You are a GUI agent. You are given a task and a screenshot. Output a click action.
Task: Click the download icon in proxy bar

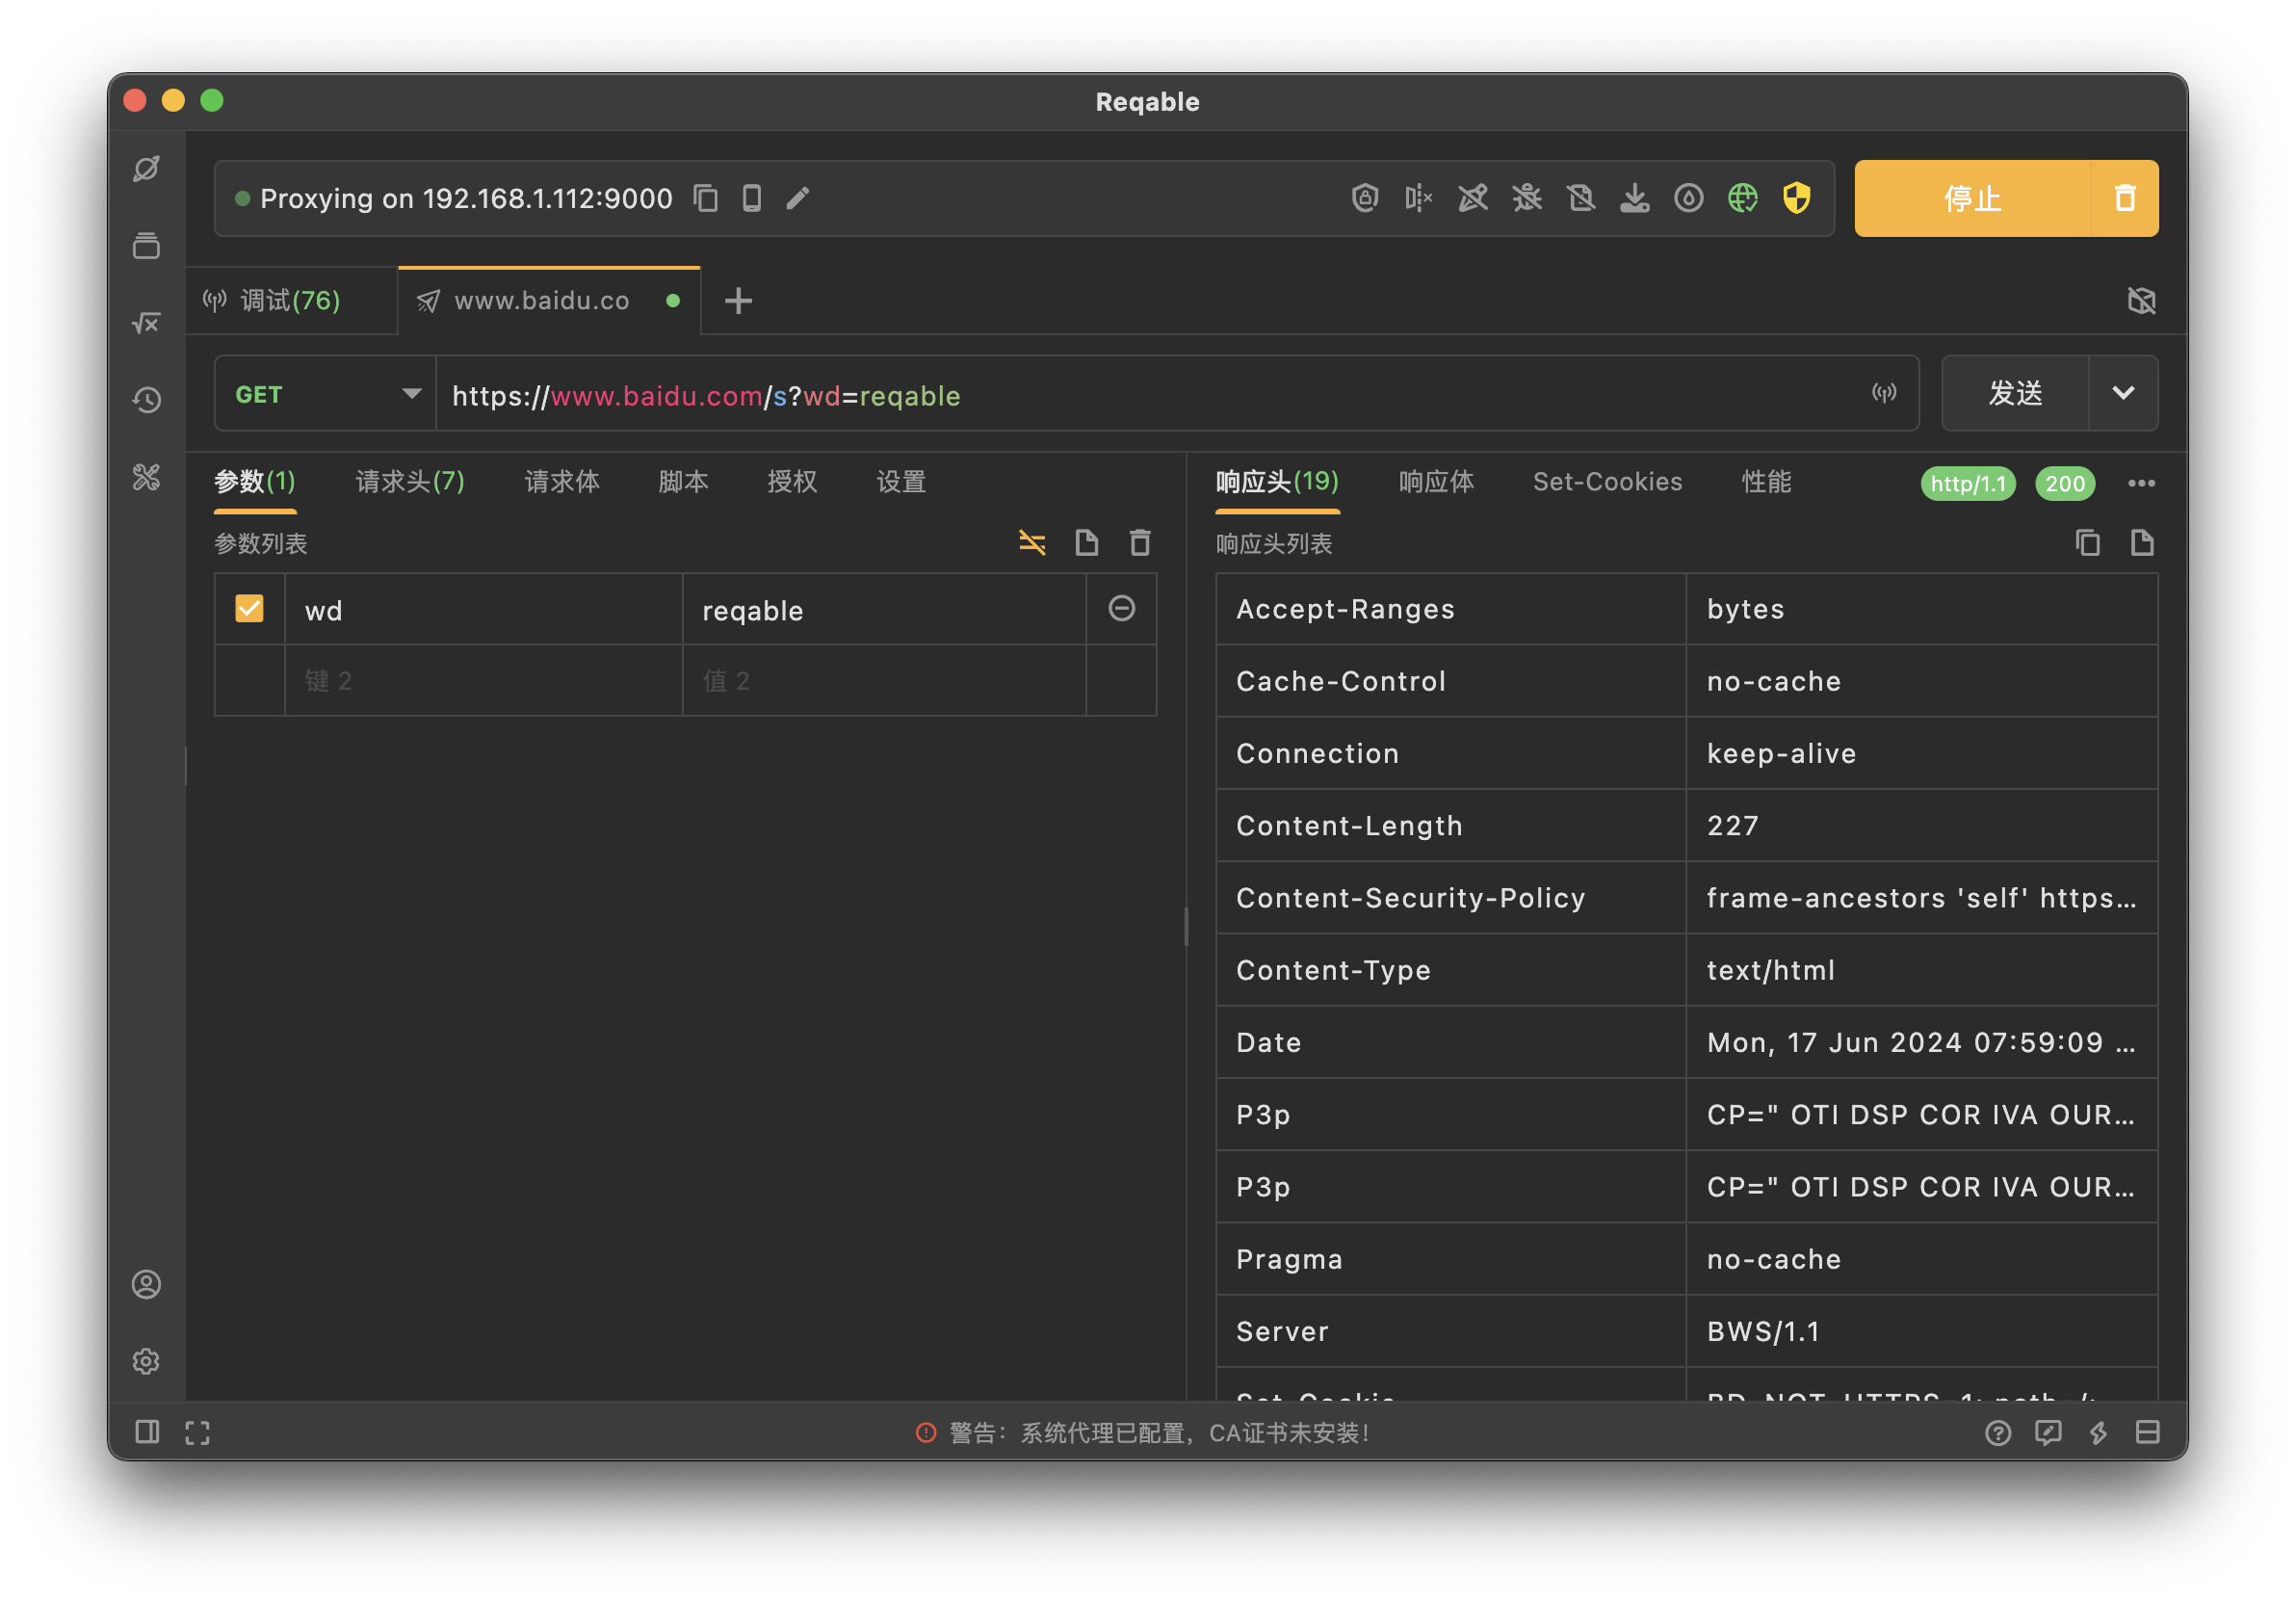click(1635, 198)
